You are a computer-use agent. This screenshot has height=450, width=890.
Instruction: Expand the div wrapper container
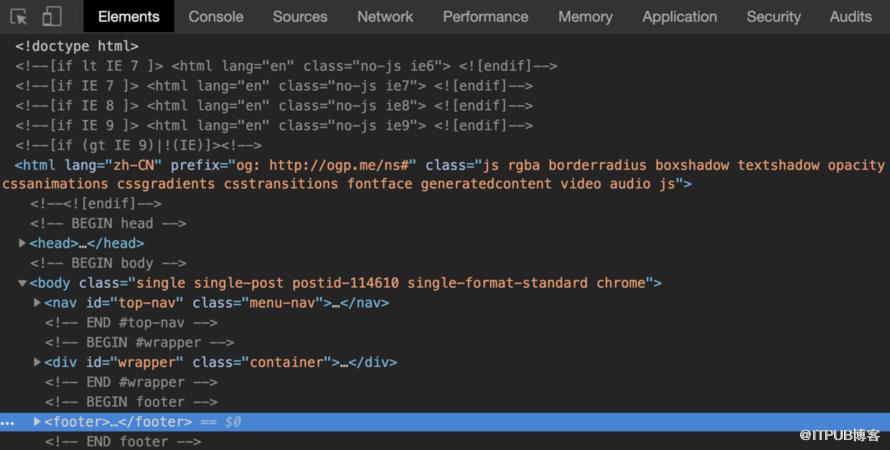pyautogui.click(x=37, y=362)
